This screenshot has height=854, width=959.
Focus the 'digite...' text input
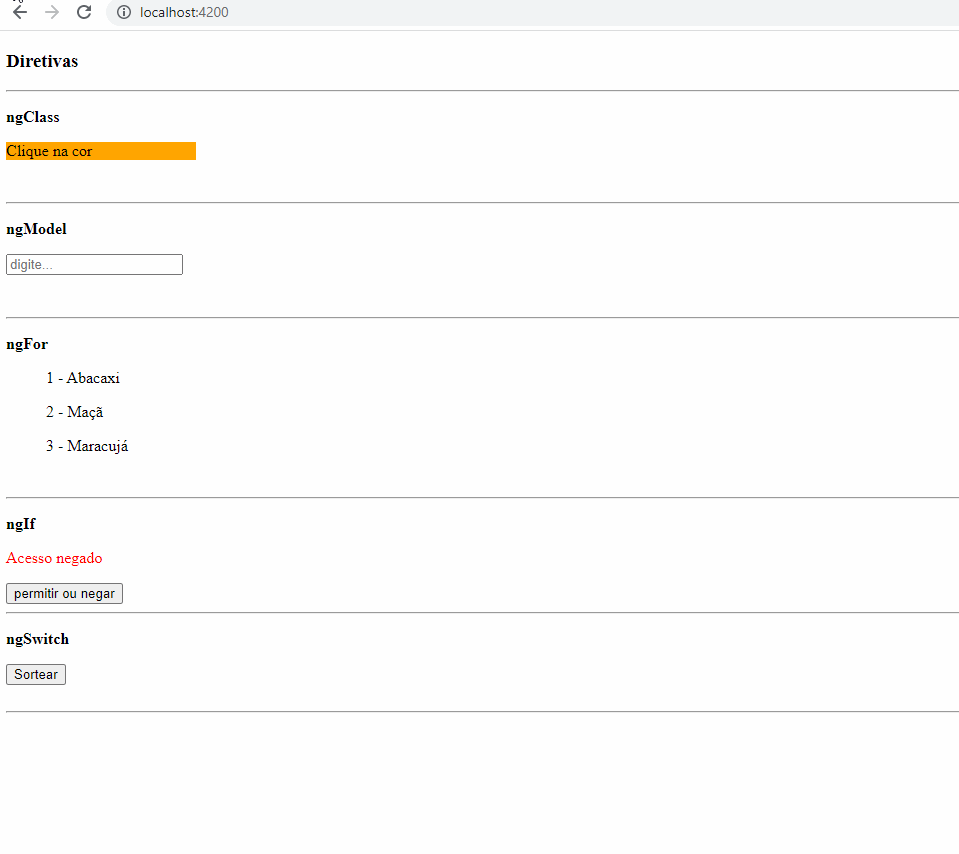(x=94, y=264)
